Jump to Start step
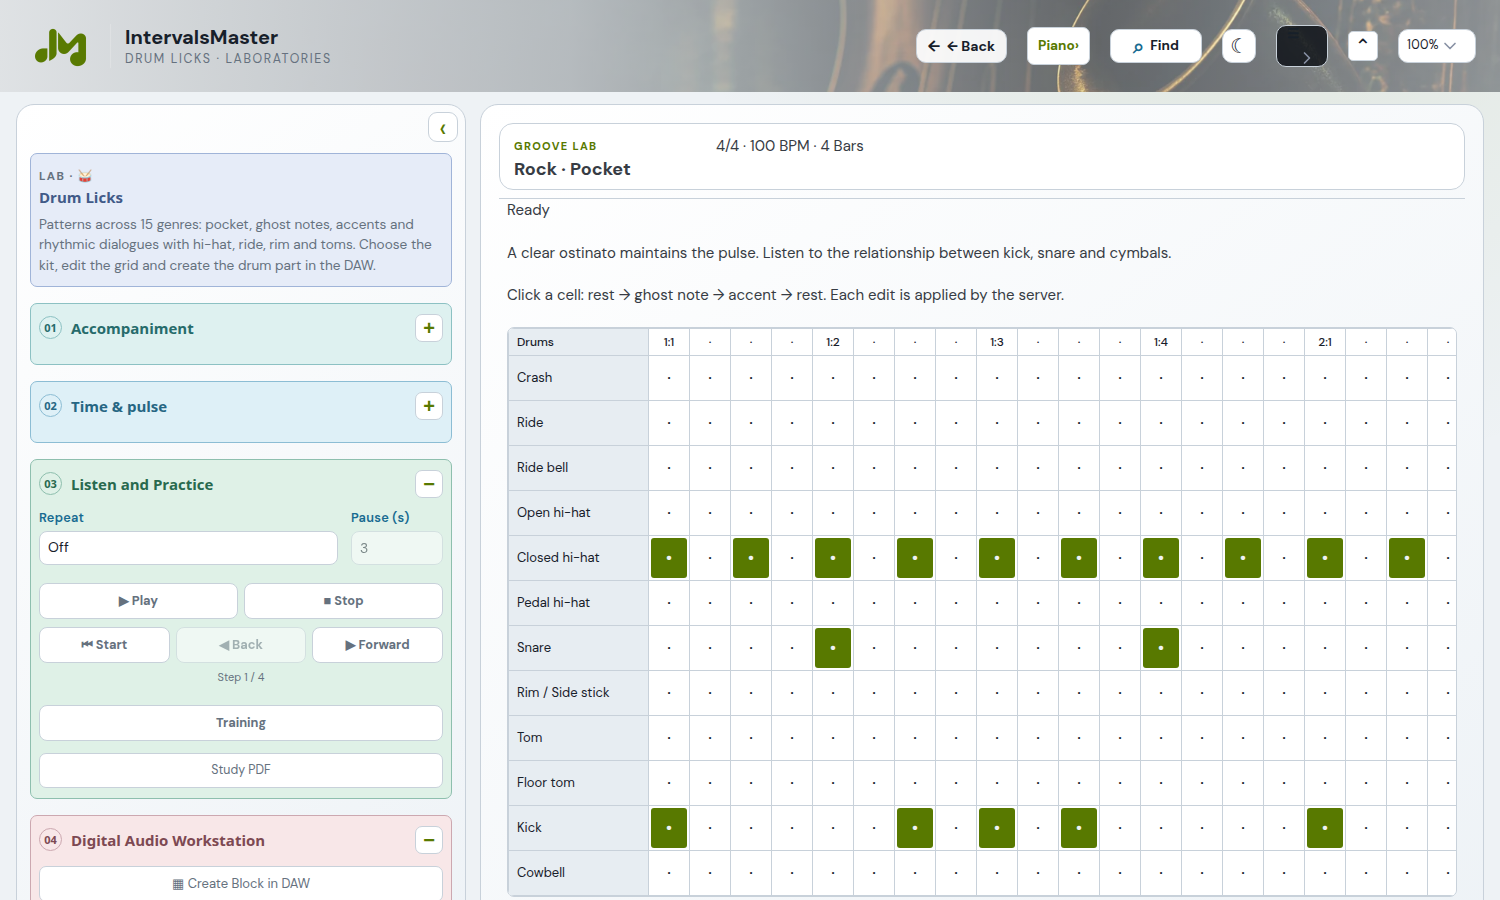The height and width of the screenshot is (900, 1500). click(x=104, y=645)
